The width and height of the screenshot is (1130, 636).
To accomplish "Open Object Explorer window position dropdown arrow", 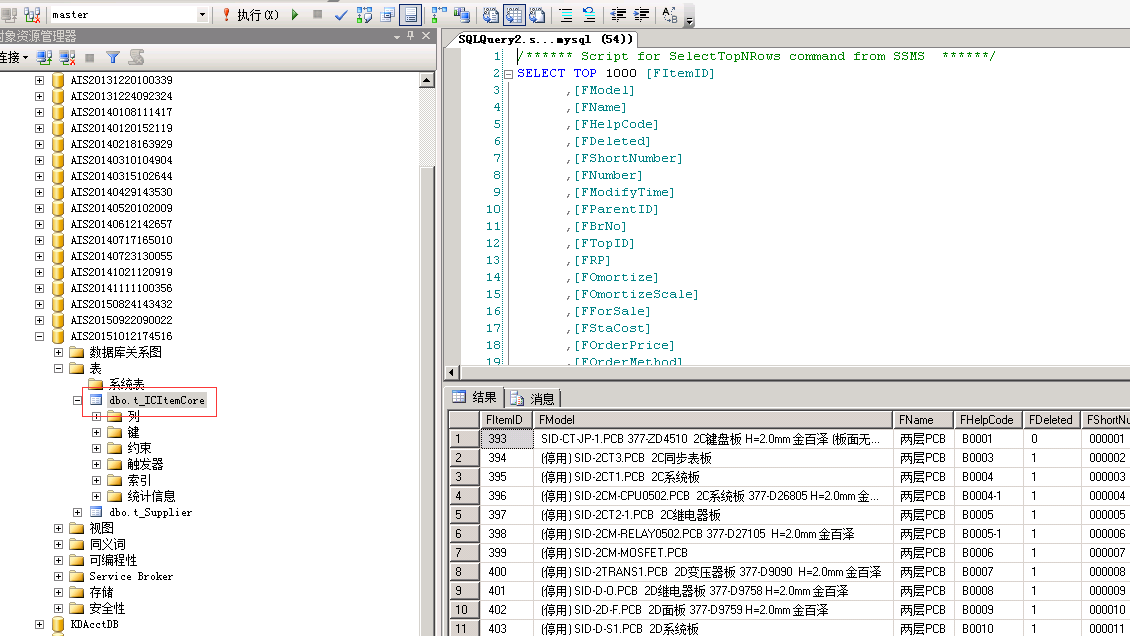I will (x=397, y=36).
